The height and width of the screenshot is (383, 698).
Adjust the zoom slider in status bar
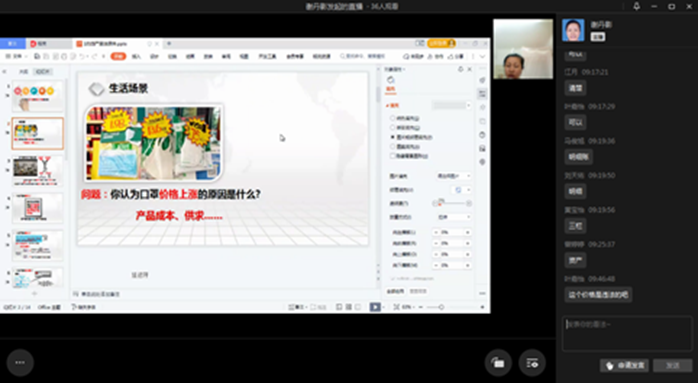(x=441, y=307)
